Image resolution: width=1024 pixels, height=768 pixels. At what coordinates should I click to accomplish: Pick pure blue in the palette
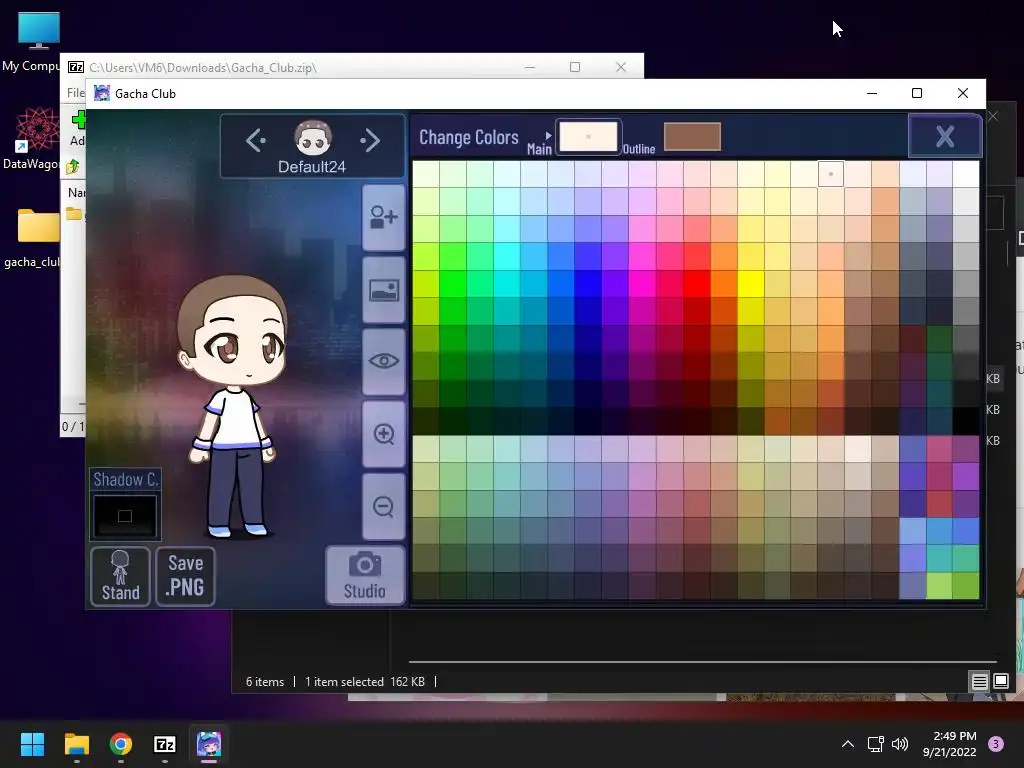click(x=588, y=283)
